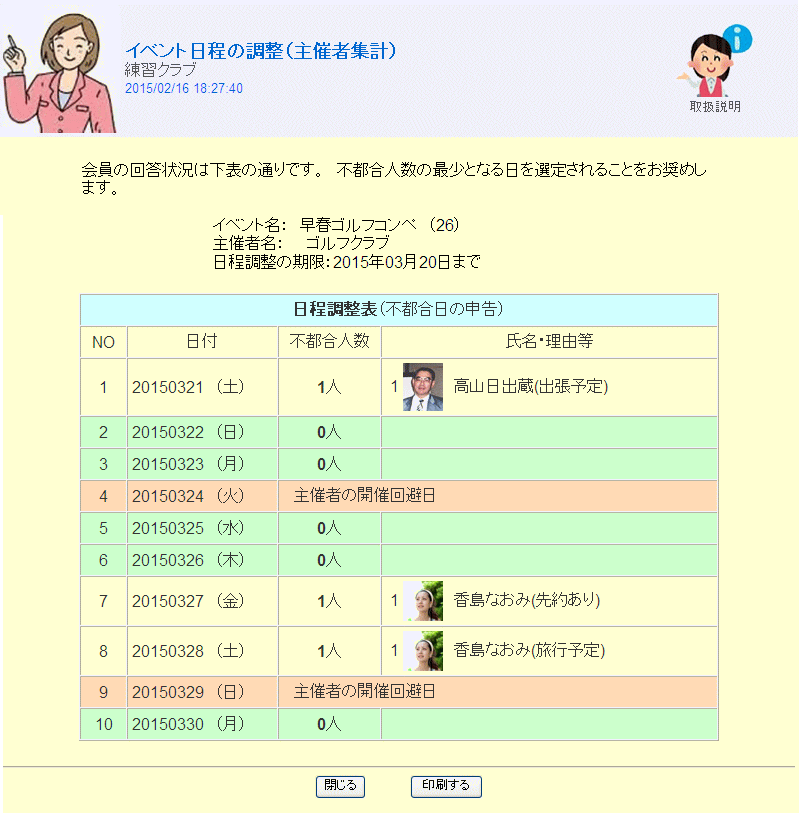The height and width of the screenshot is (813, 799).
Task: Click 0人 count on 20150326 row
Action: click(x=329, y=560)
